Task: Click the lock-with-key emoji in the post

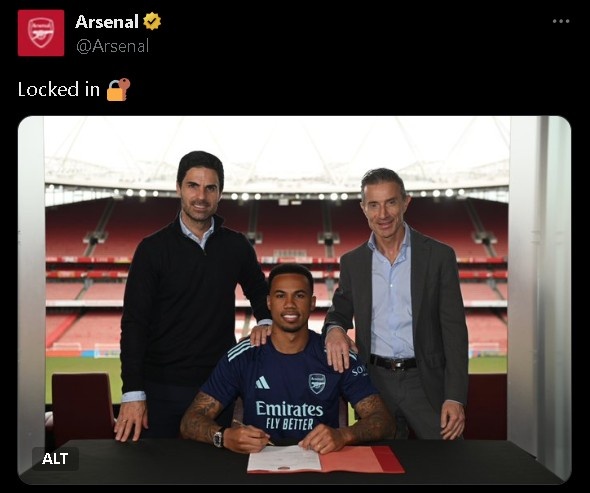Action: coord(119,90)
